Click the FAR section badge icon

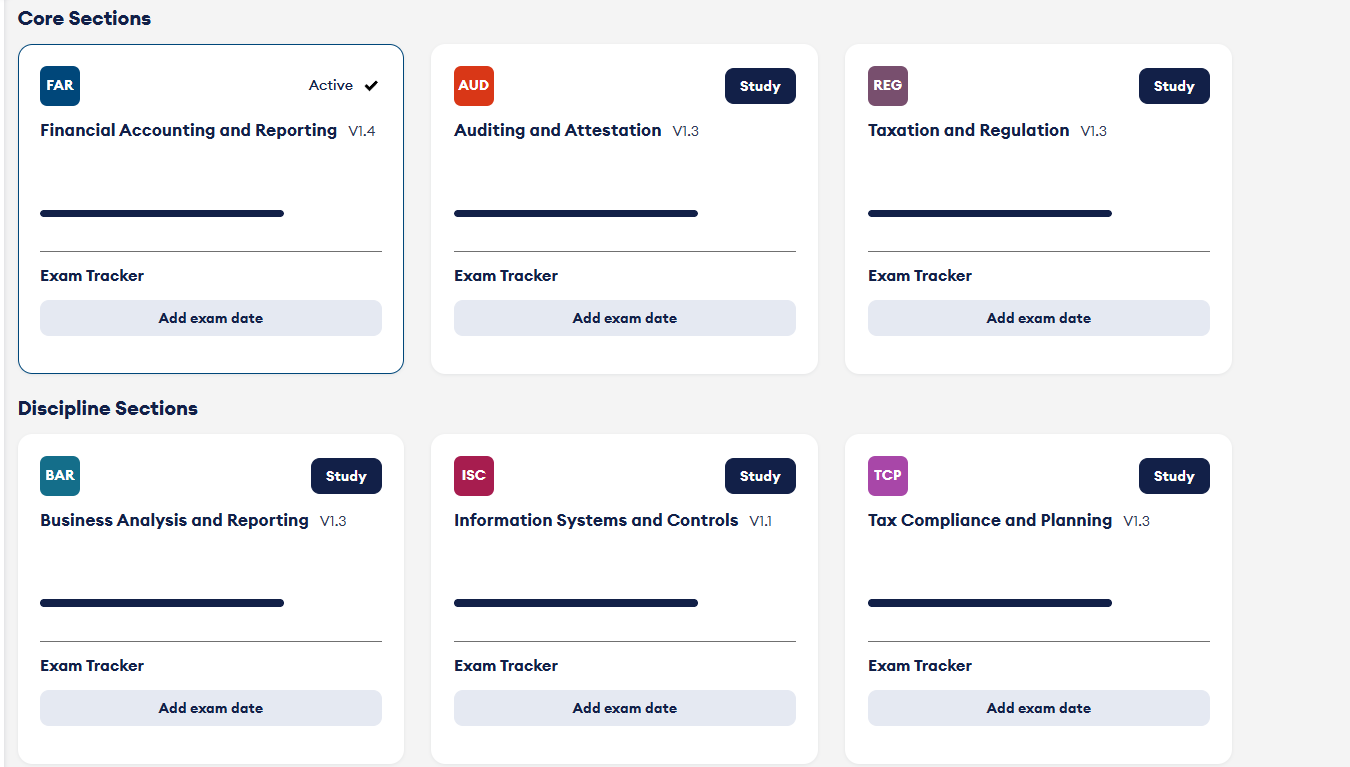(60, 86)
